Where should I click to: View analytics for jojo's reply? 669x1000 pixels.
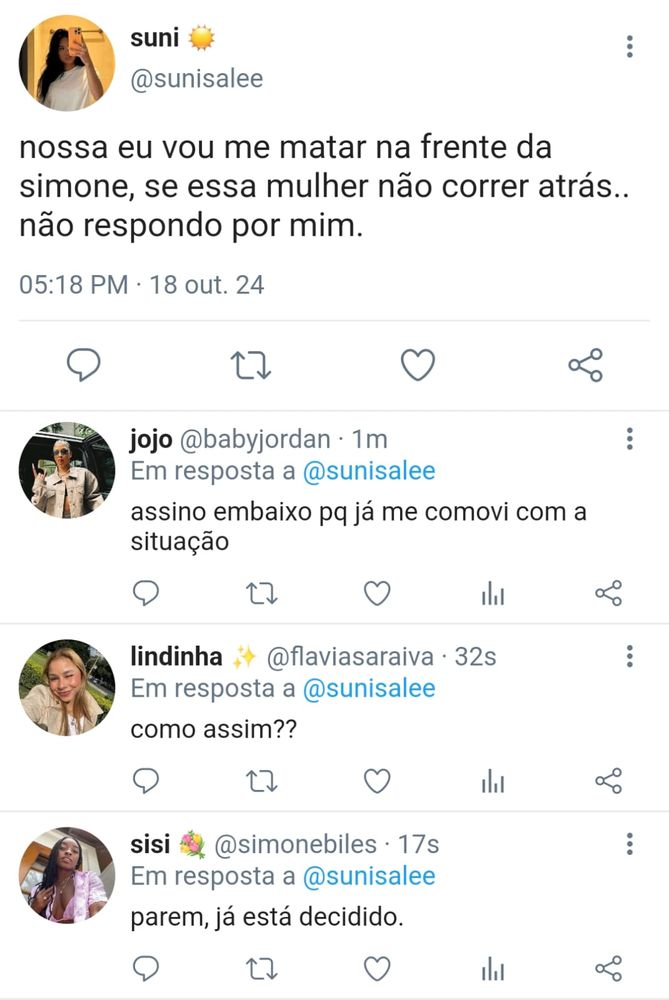pos(493,594)
